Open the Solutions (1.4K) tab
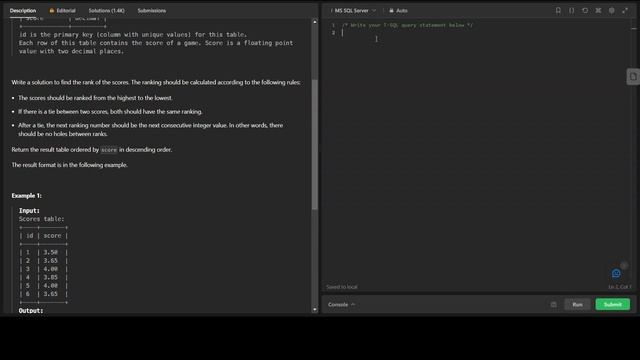 pos(107,11)
